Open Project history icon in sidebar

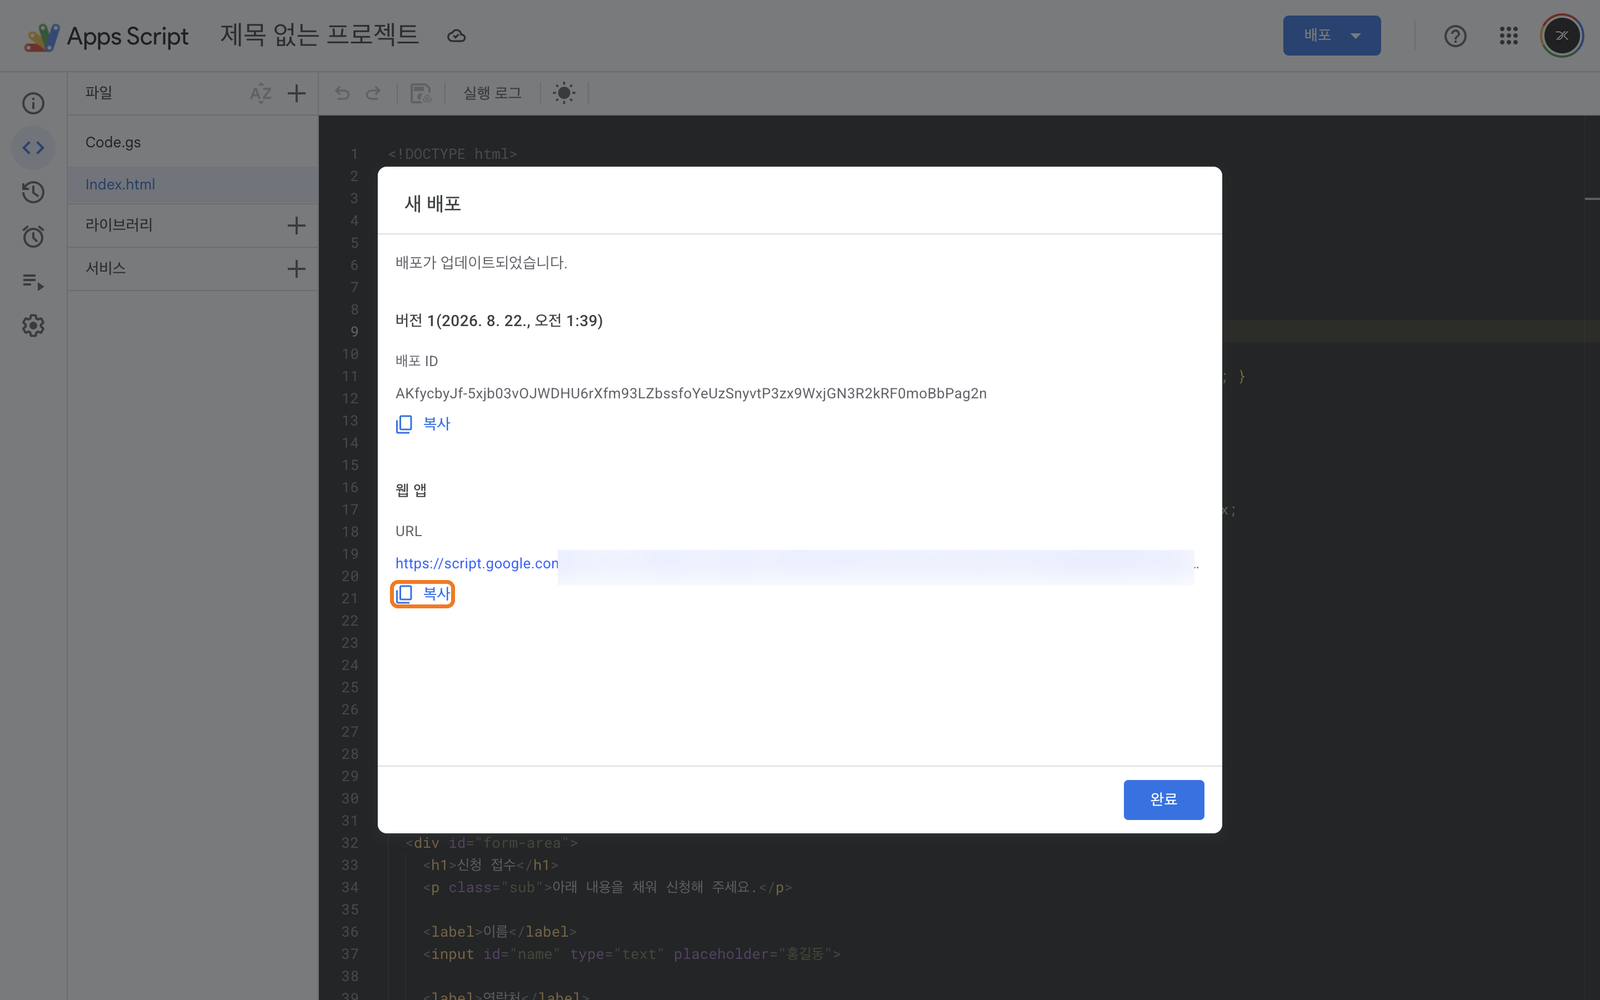33,192
